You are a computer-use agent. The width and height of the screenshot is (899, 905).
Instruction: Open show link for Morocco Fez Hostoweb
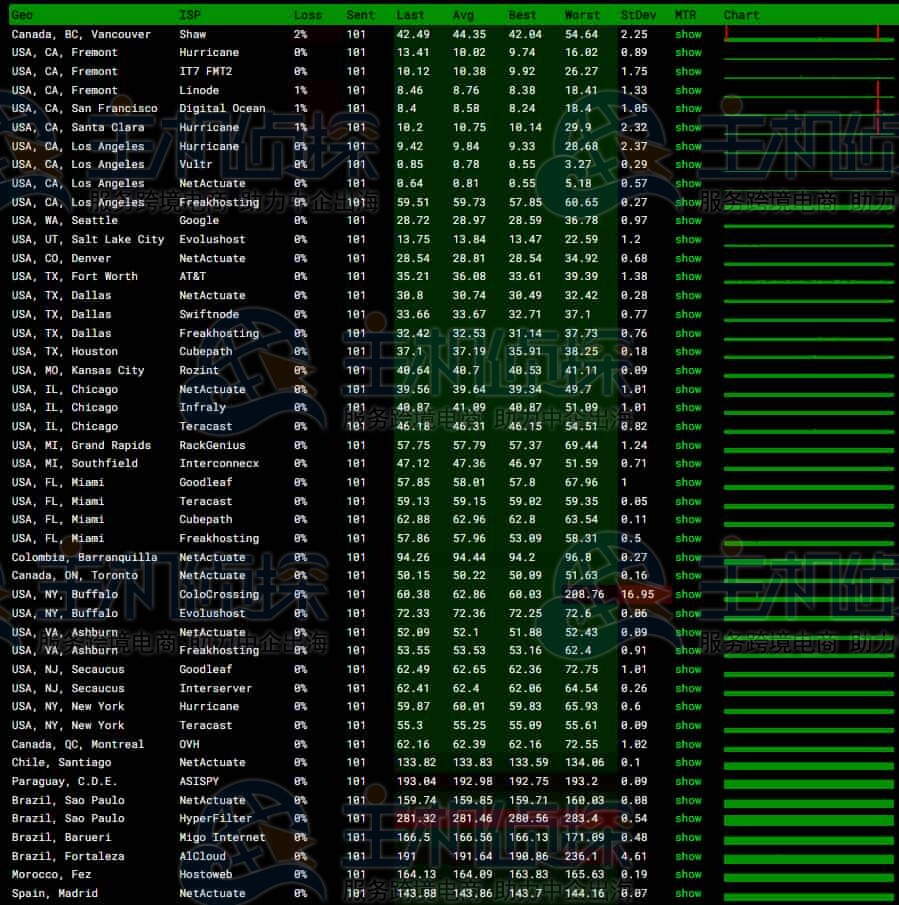(688, 875)
